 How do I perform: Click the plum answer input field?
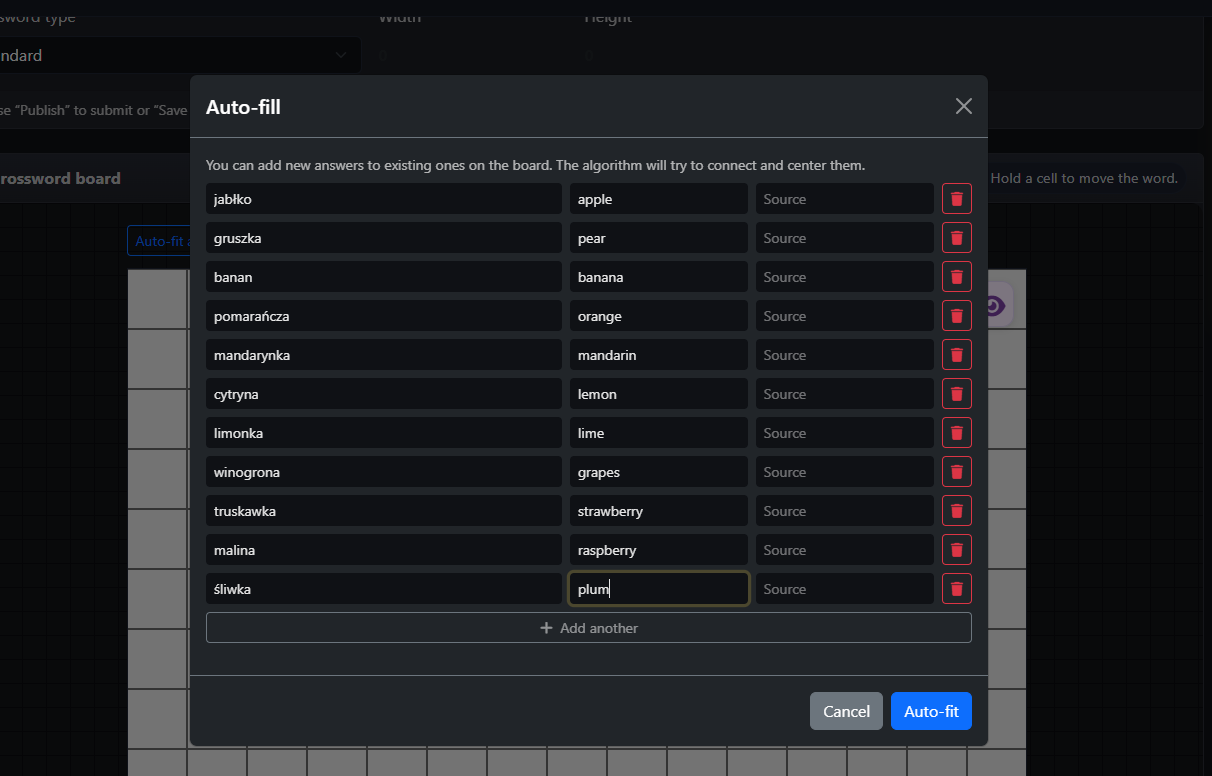[658, 588]
